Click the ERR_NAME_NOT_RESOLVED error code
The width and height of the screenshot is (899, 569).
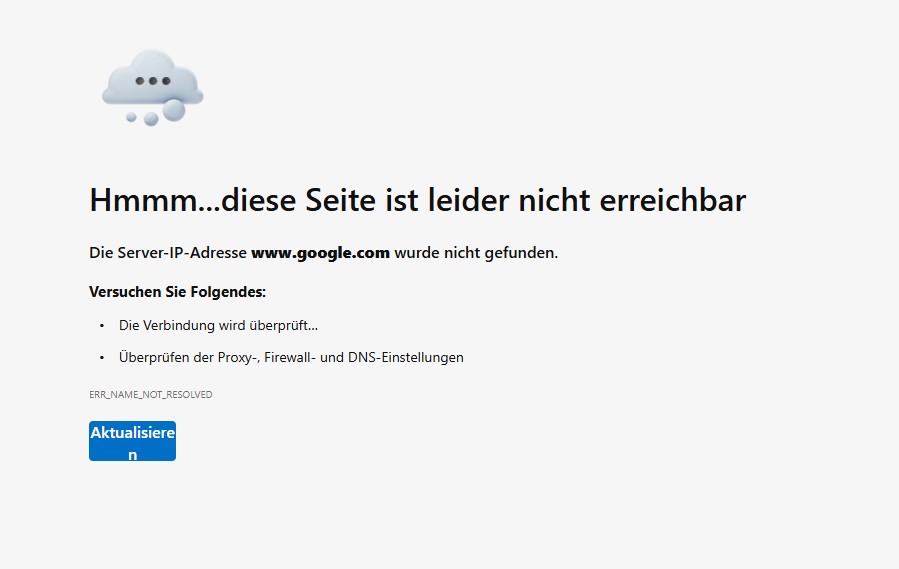[150, 395]
